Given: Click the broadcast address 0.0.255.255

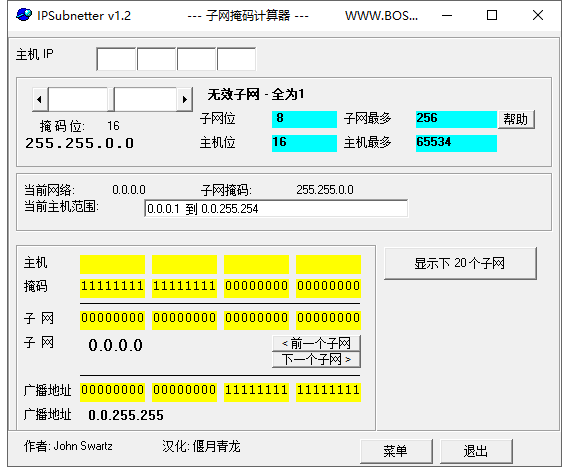Looking at the screenshot, I should tap(126, 415).
